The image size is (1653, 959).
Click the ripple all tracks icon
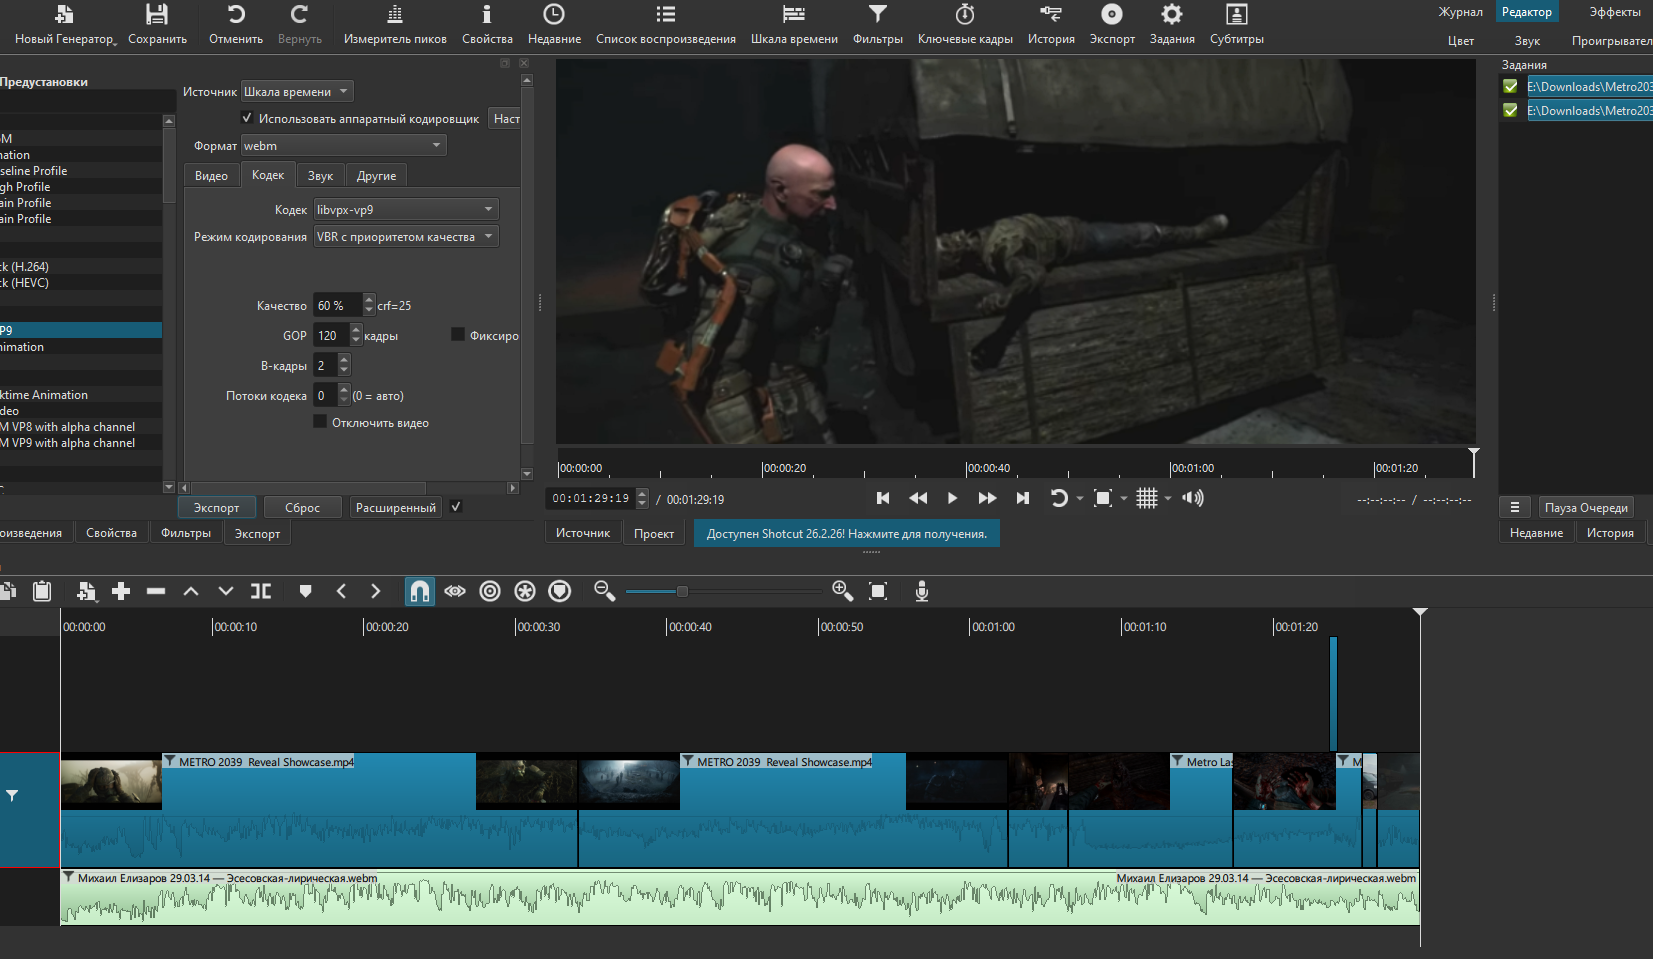(525, 592)
